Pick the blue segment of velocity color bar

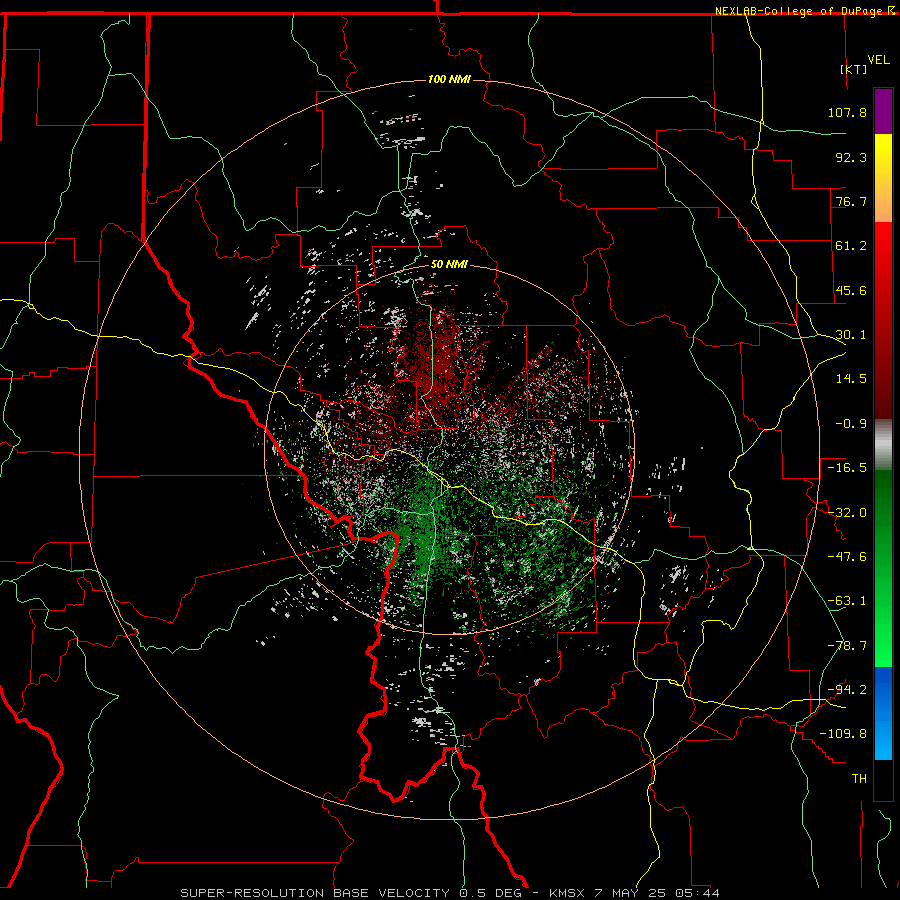[x=883, y=713]
